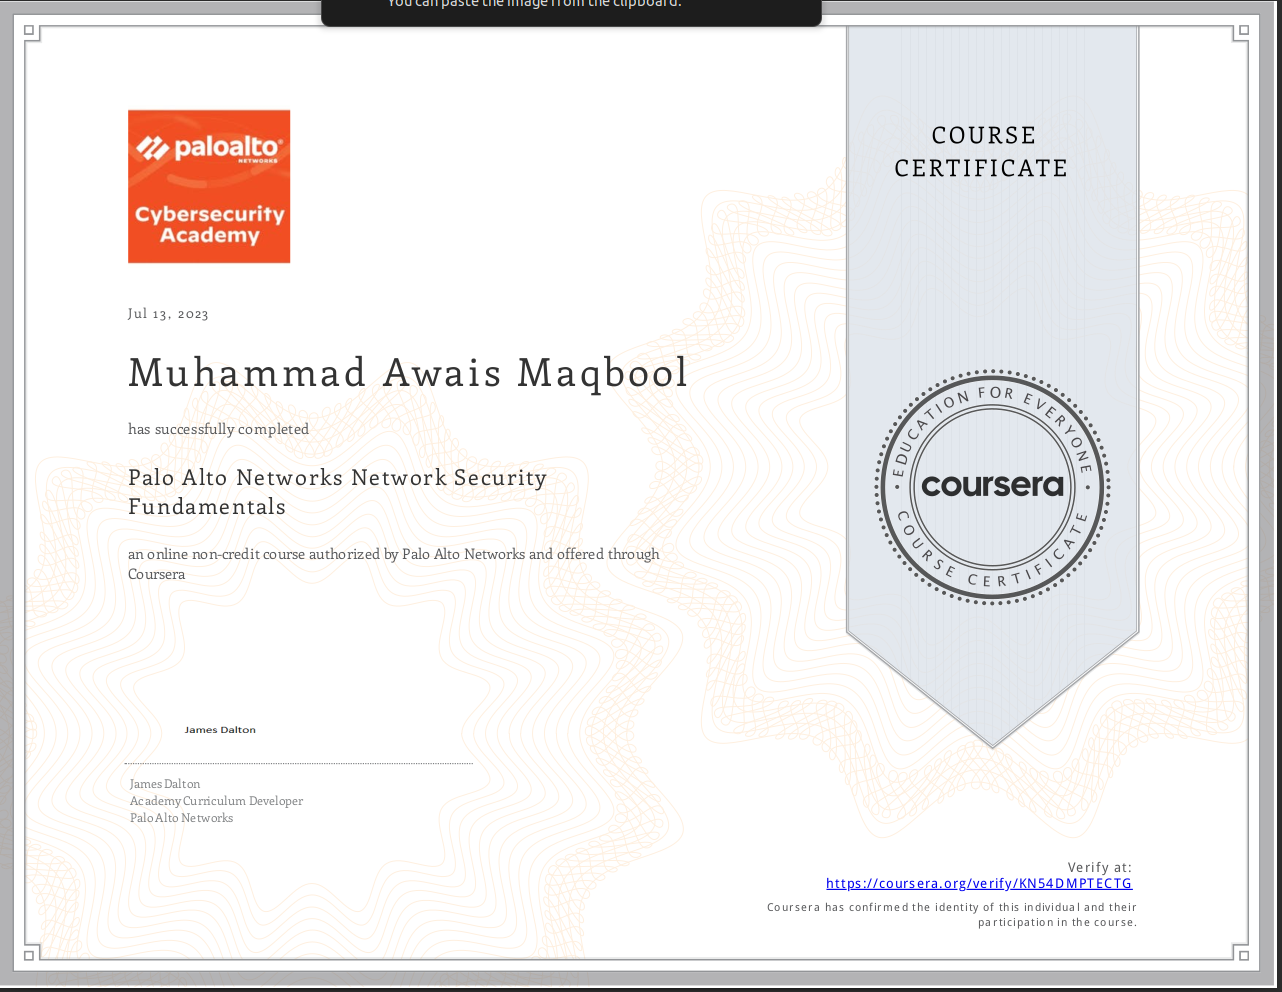
Task: Click the Jul 13, 2023 date
Action: click(x=168, y=314)
